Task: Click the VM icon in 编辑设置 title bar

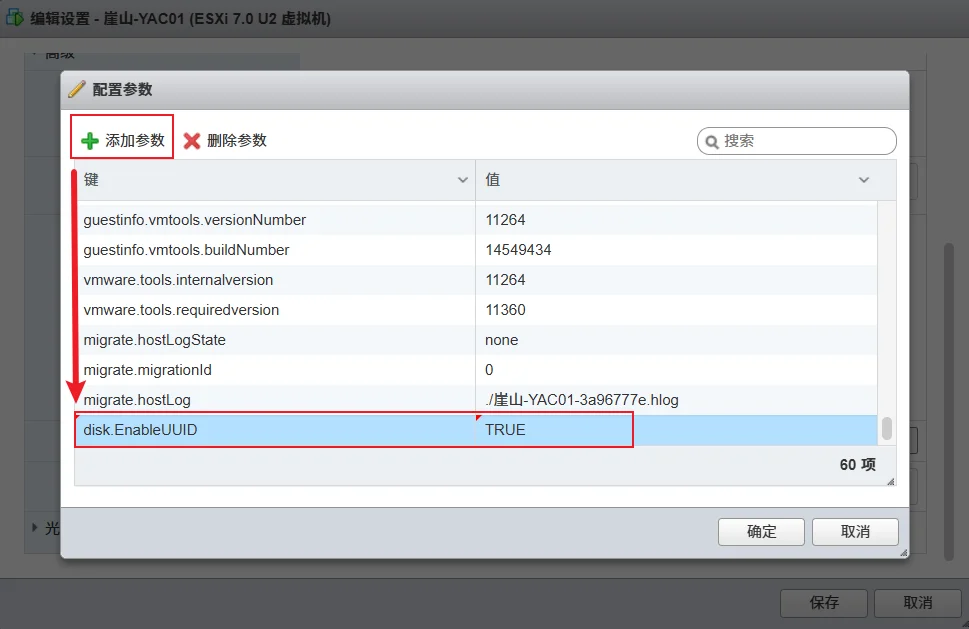Action: (16, 18)
